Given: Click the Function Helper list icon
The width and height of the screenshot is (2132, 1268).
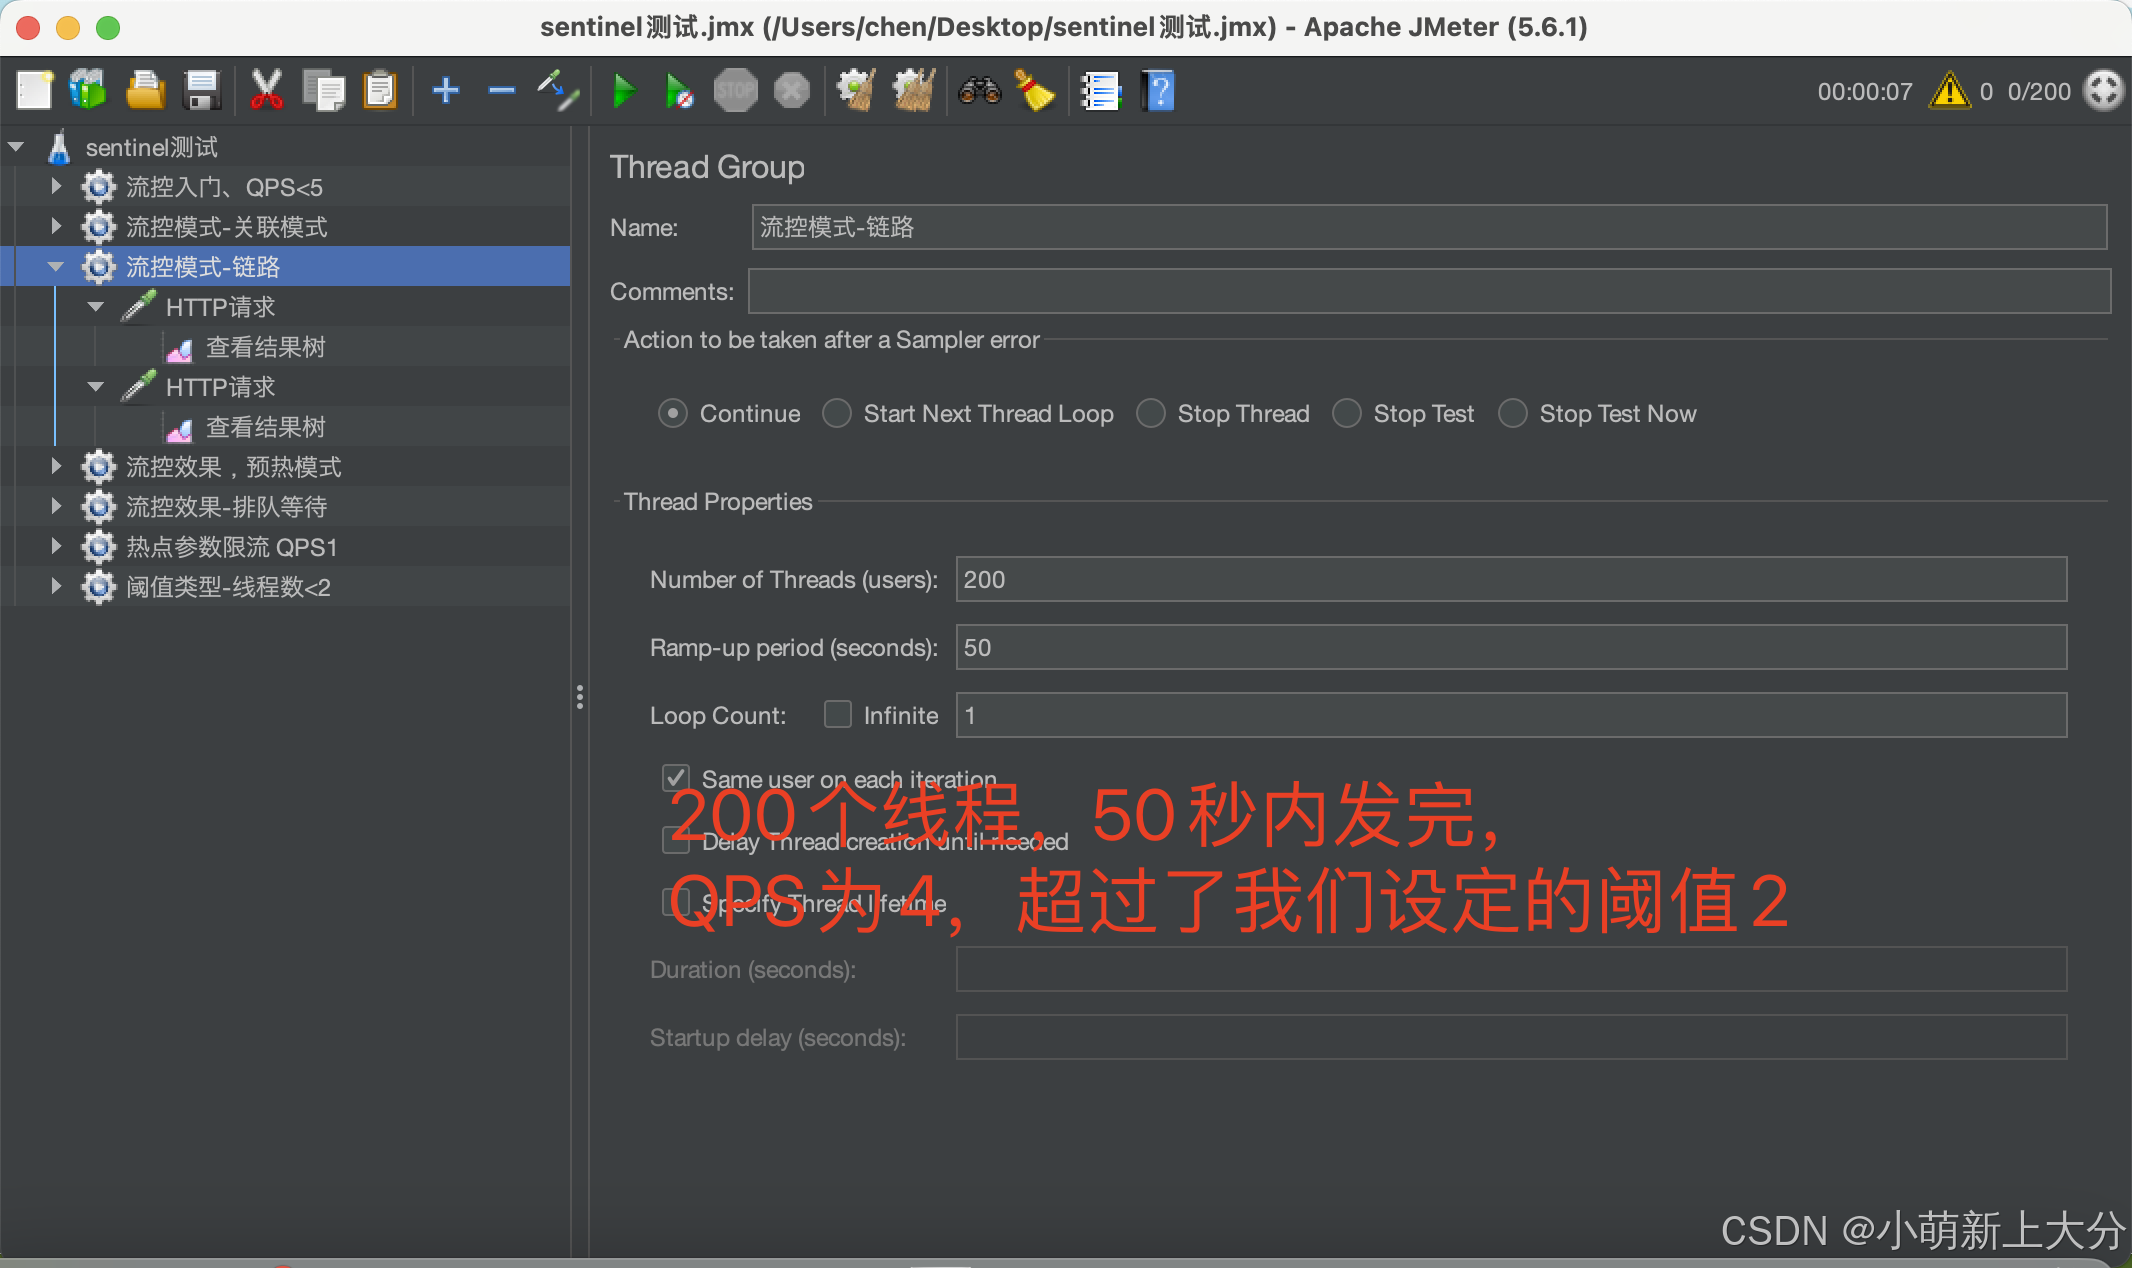Looking at the screenshot, I should click(x=1100, y=91).
